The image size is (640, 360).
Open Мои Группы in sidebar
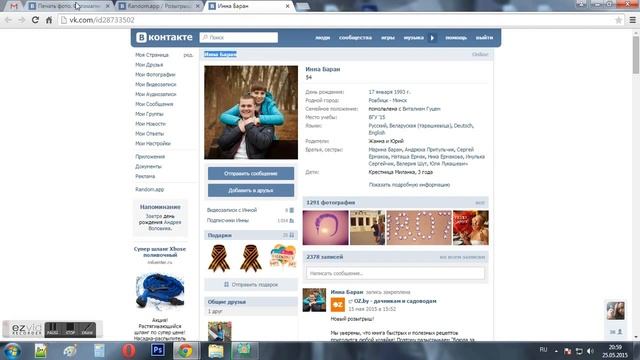(x=149, y=114)
